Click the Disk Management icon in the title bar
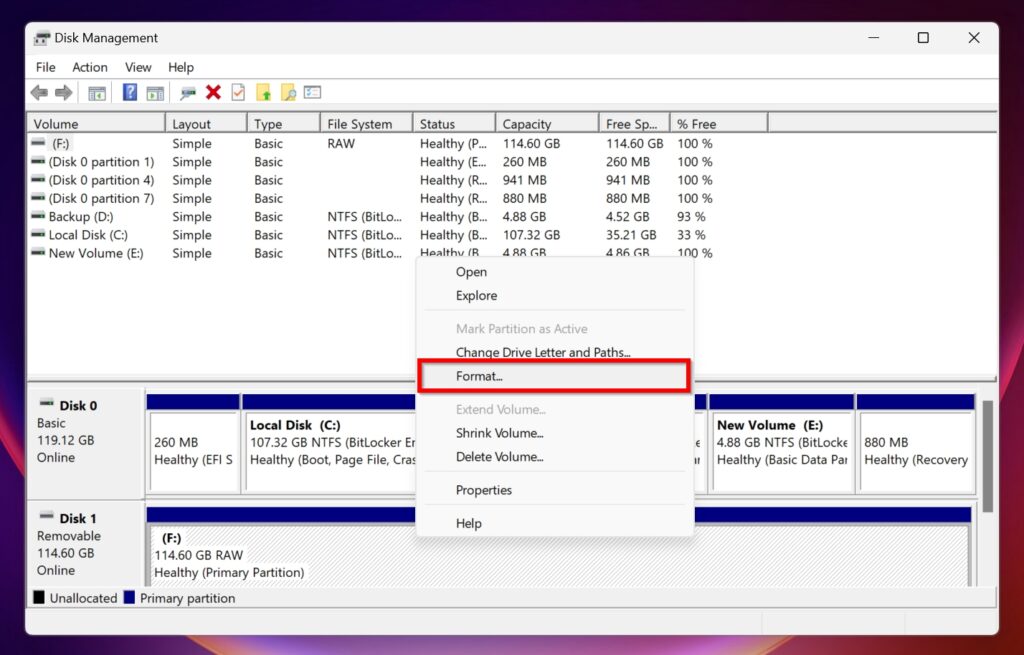1024x655 pixels. click(x=41, y=38)
